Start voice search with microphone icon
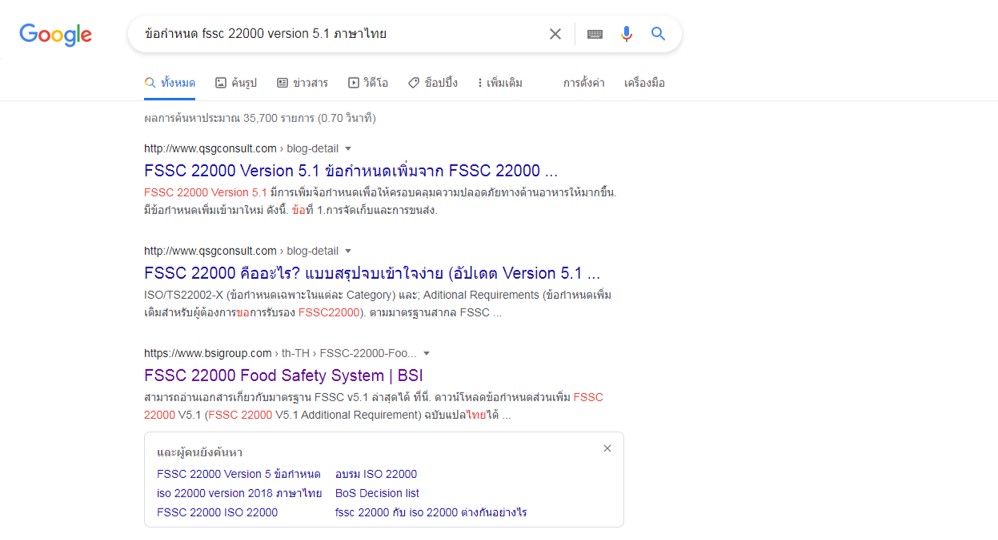 point(626,34)
